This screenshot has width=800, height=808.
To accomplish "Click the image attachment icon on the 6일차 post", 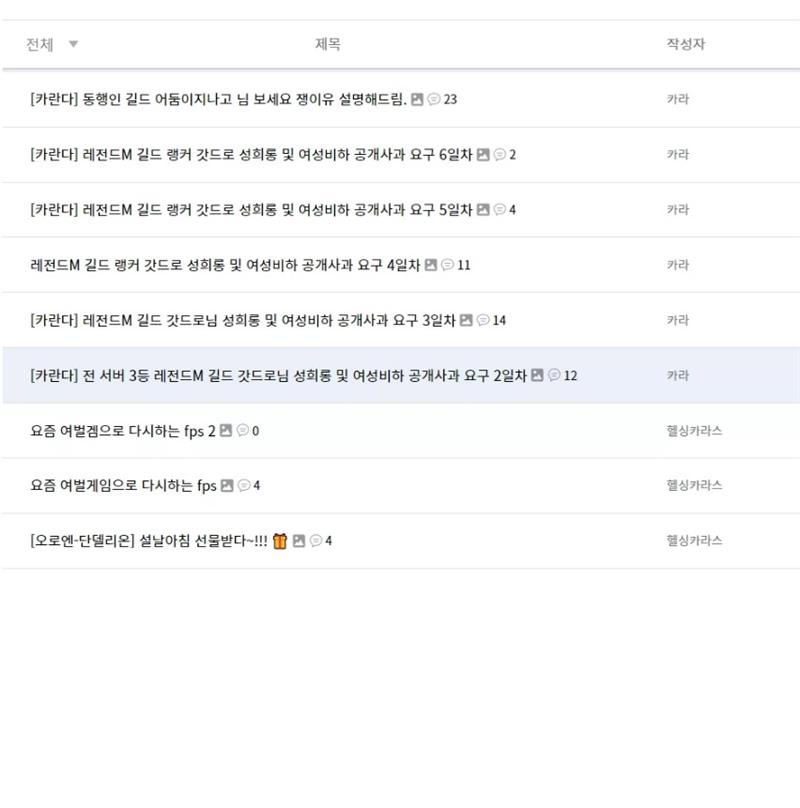I will 483,155.
